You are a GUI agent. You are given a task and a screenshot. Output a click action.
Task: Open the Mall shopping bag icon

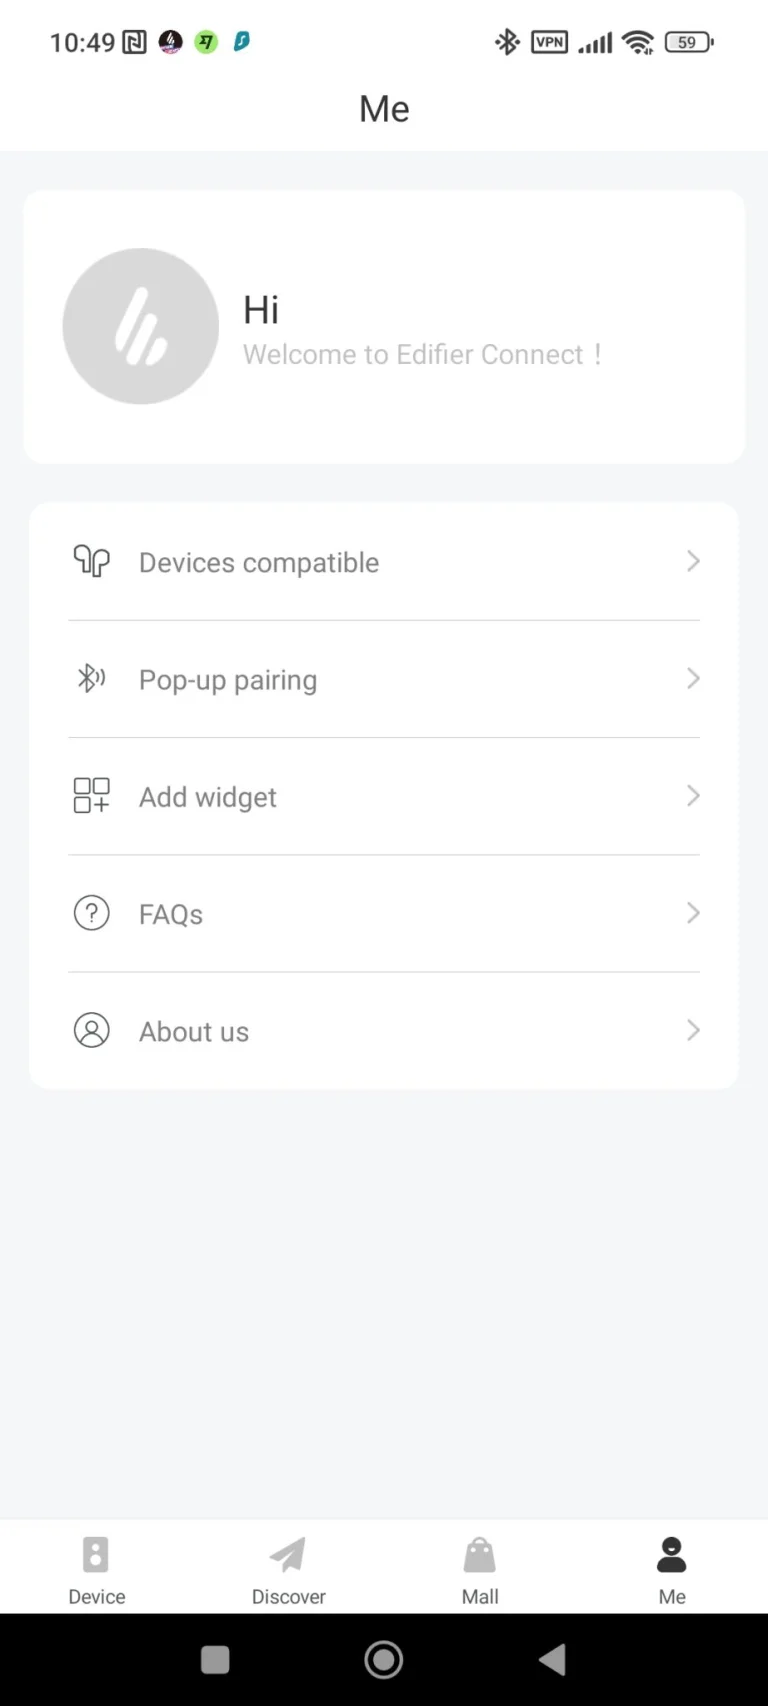pyautogui.click(x=480, y=1555)
